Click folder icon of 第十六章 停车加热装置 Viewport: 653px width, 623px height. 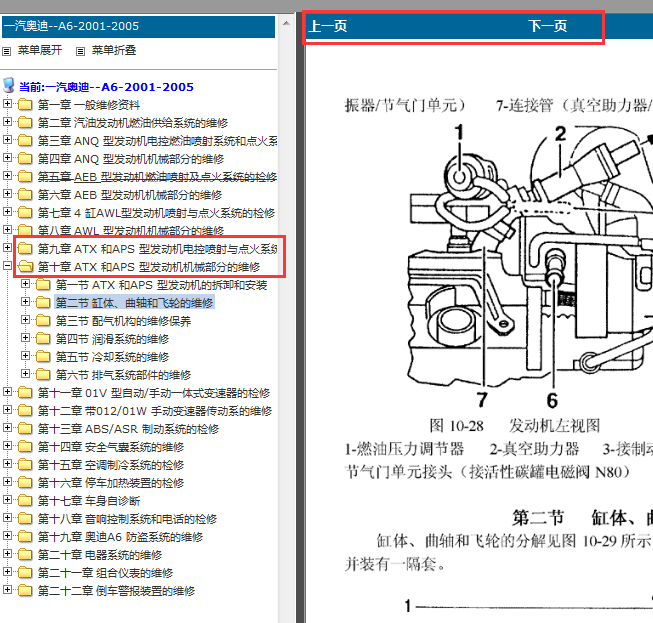pyautogui.click(x=25, y=483)
